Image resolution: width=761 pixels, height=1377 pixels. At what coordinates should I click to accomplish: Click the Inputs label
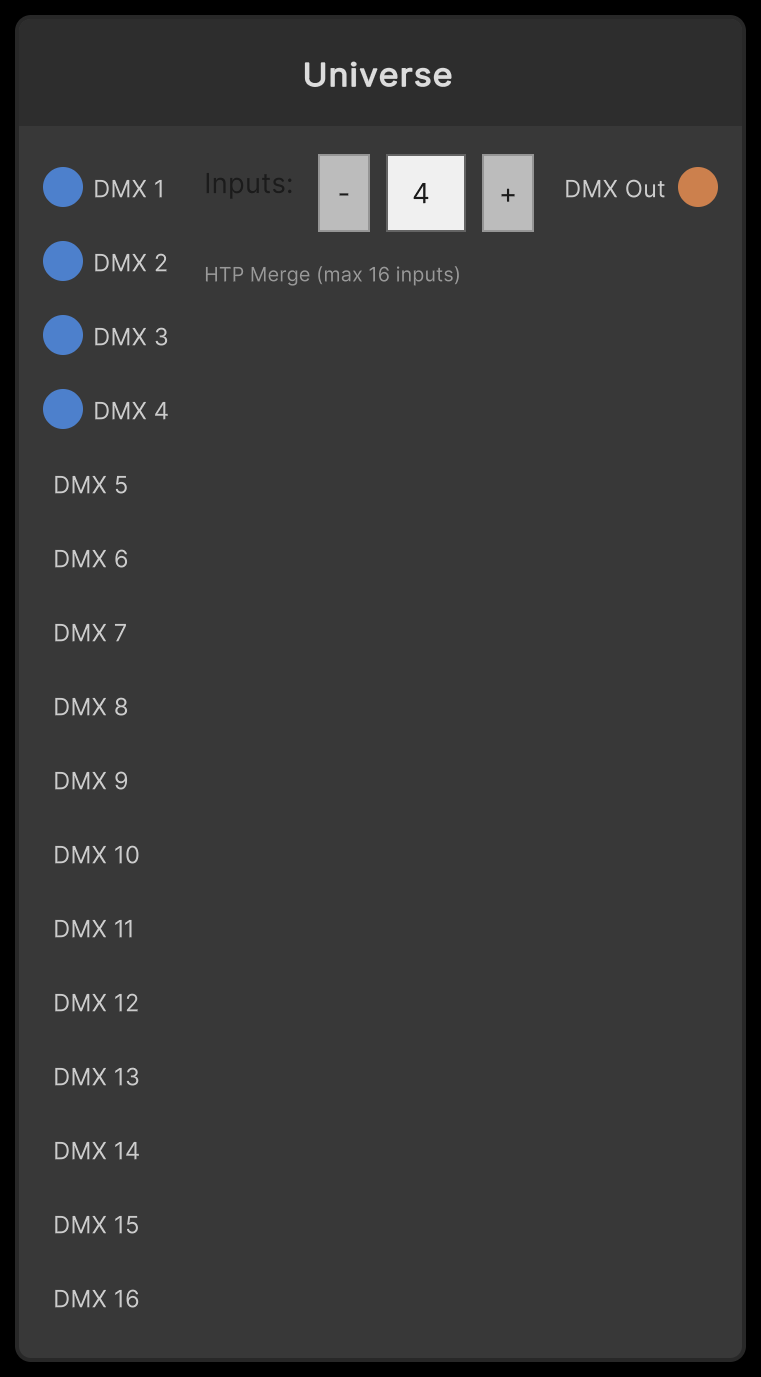point(249,184)
